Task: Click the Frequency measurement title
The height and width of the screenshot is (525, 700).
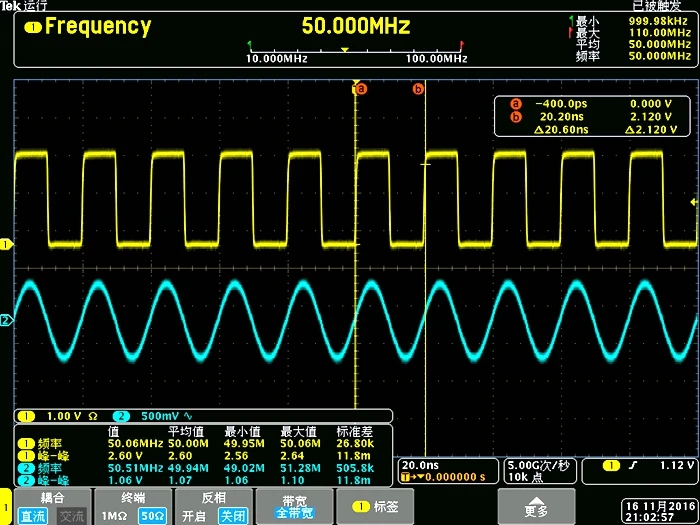Action: [x=98, y=27]
